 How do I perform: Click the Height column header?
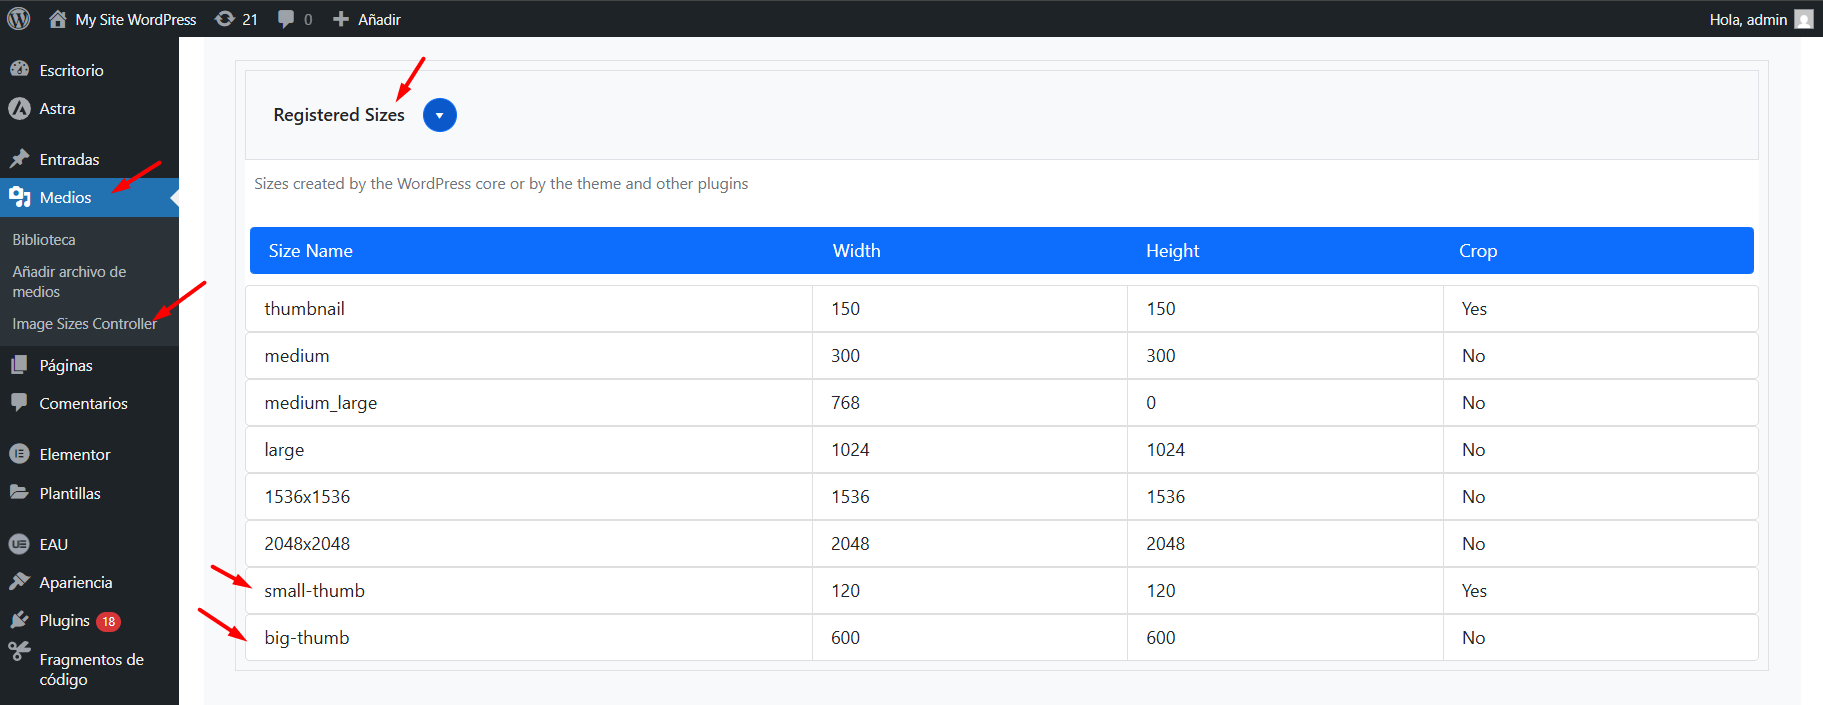(x=1172, y=251)
